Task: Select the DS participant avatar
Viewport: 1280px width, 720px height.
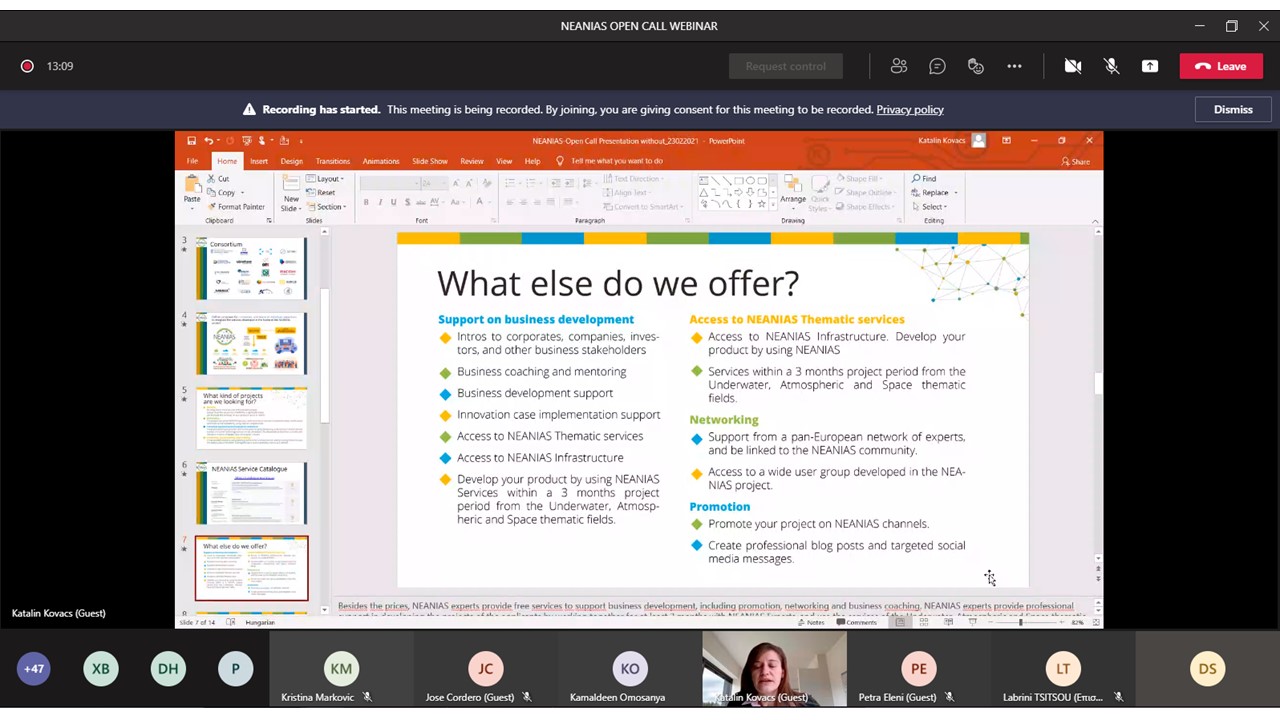Action: [x=1208, y=669]
